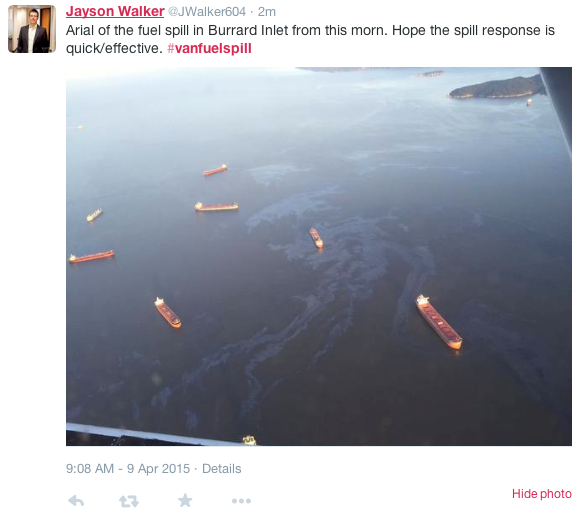Click the largest orange cargo ship in photo
The height and width of the screenshot is (516, 581).
pos(439,322)
